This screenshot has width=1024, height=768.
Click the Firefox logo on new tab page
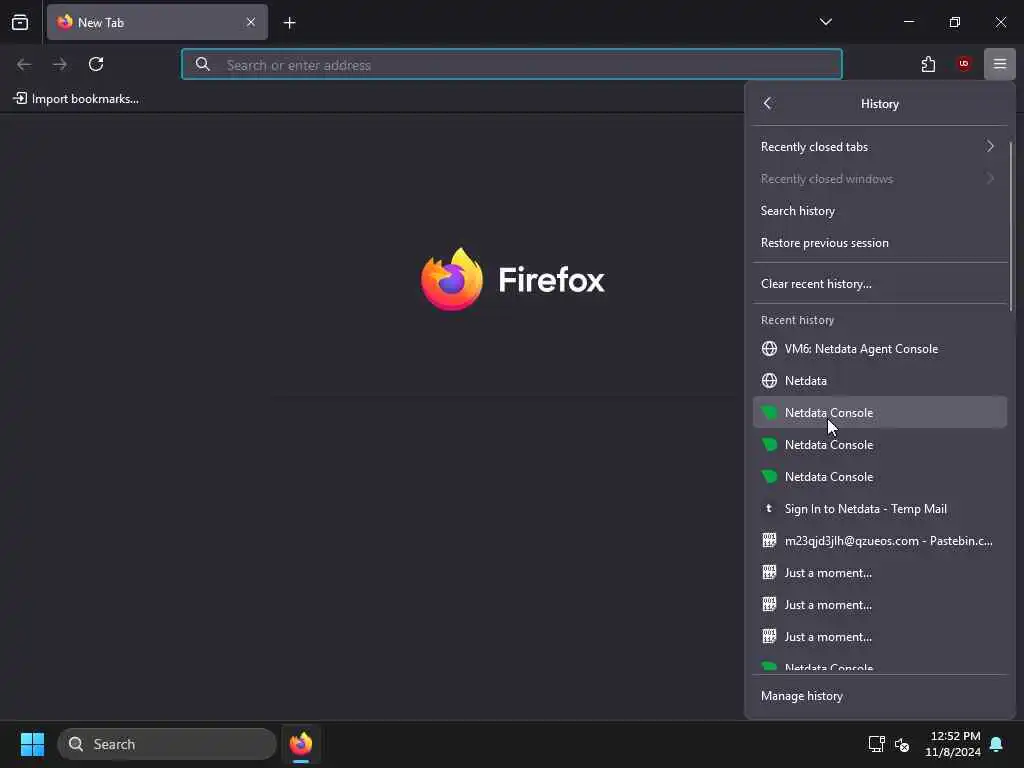[451, 280]
